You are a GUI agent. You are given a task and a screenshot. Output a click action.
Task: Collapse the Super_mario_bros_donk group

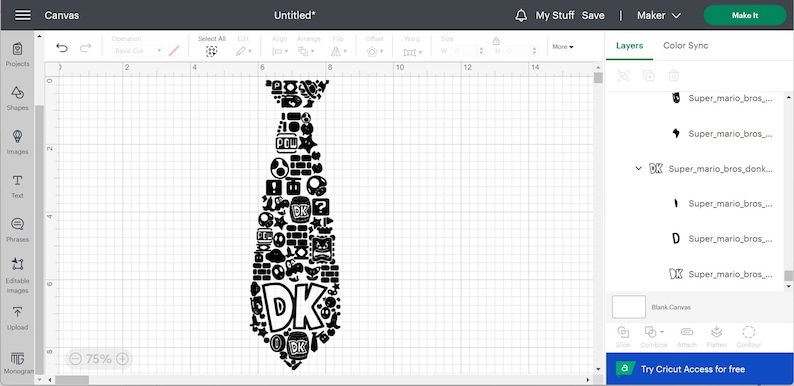639,168
